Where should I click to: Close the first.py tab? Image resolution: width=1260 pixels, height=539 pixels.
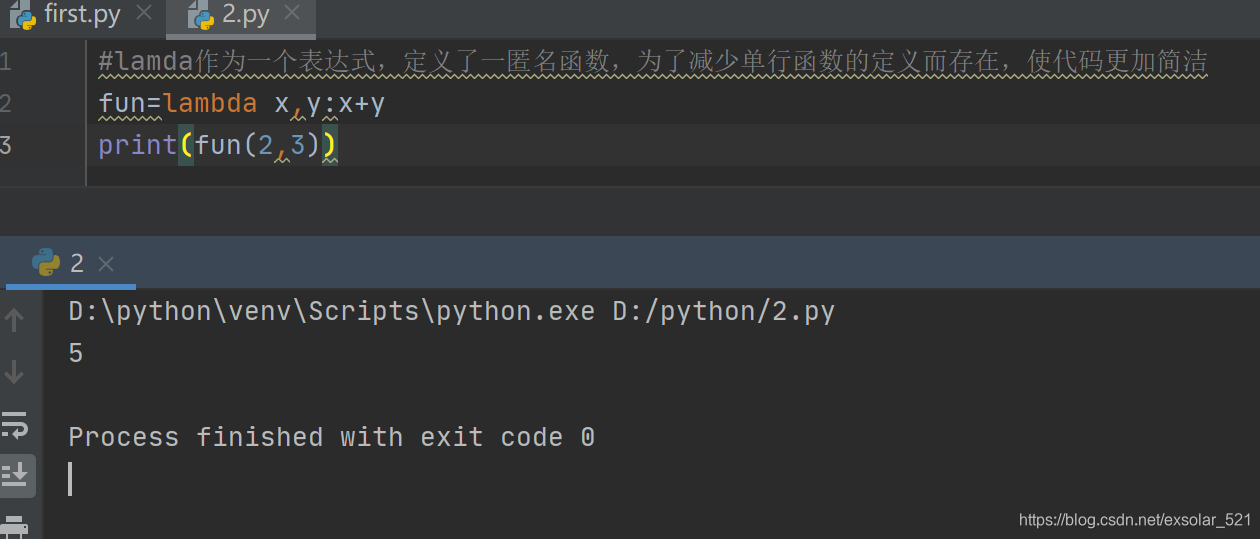[x=144, y=14]
